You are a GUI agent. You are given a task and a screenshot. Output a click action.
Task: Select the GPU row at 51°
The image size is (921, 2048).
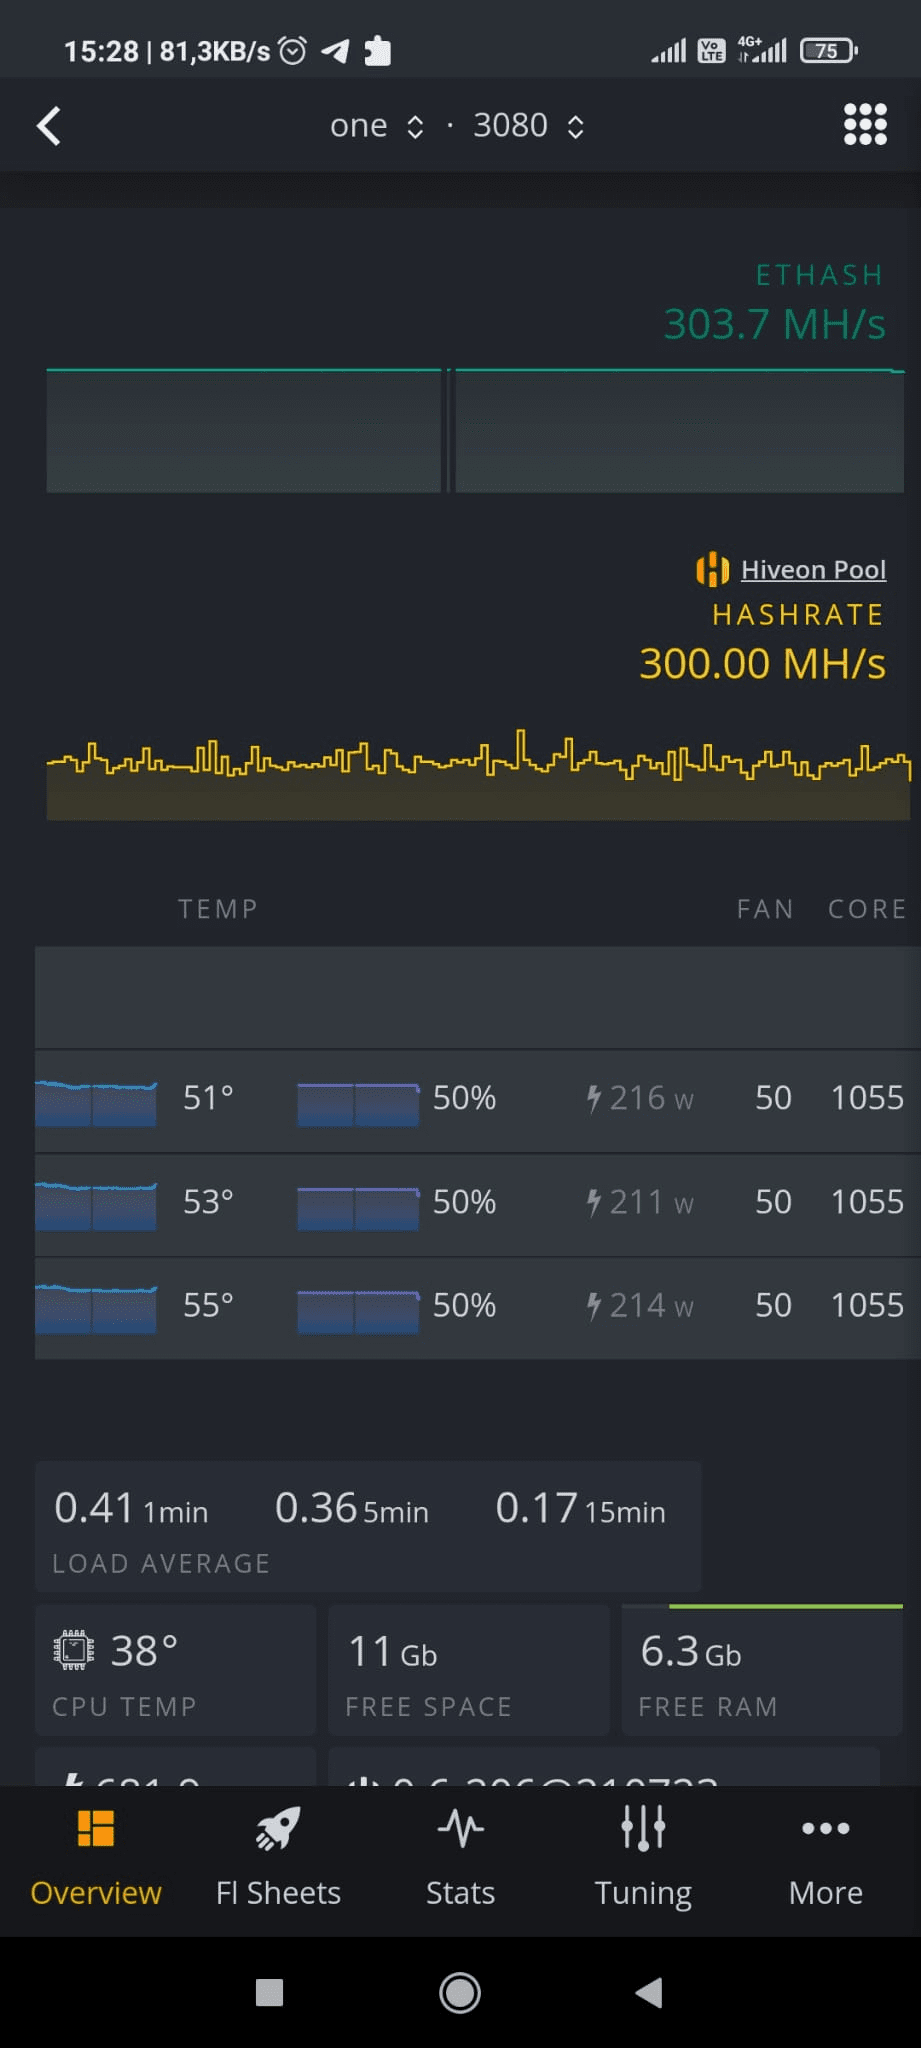click(477, 1099)
